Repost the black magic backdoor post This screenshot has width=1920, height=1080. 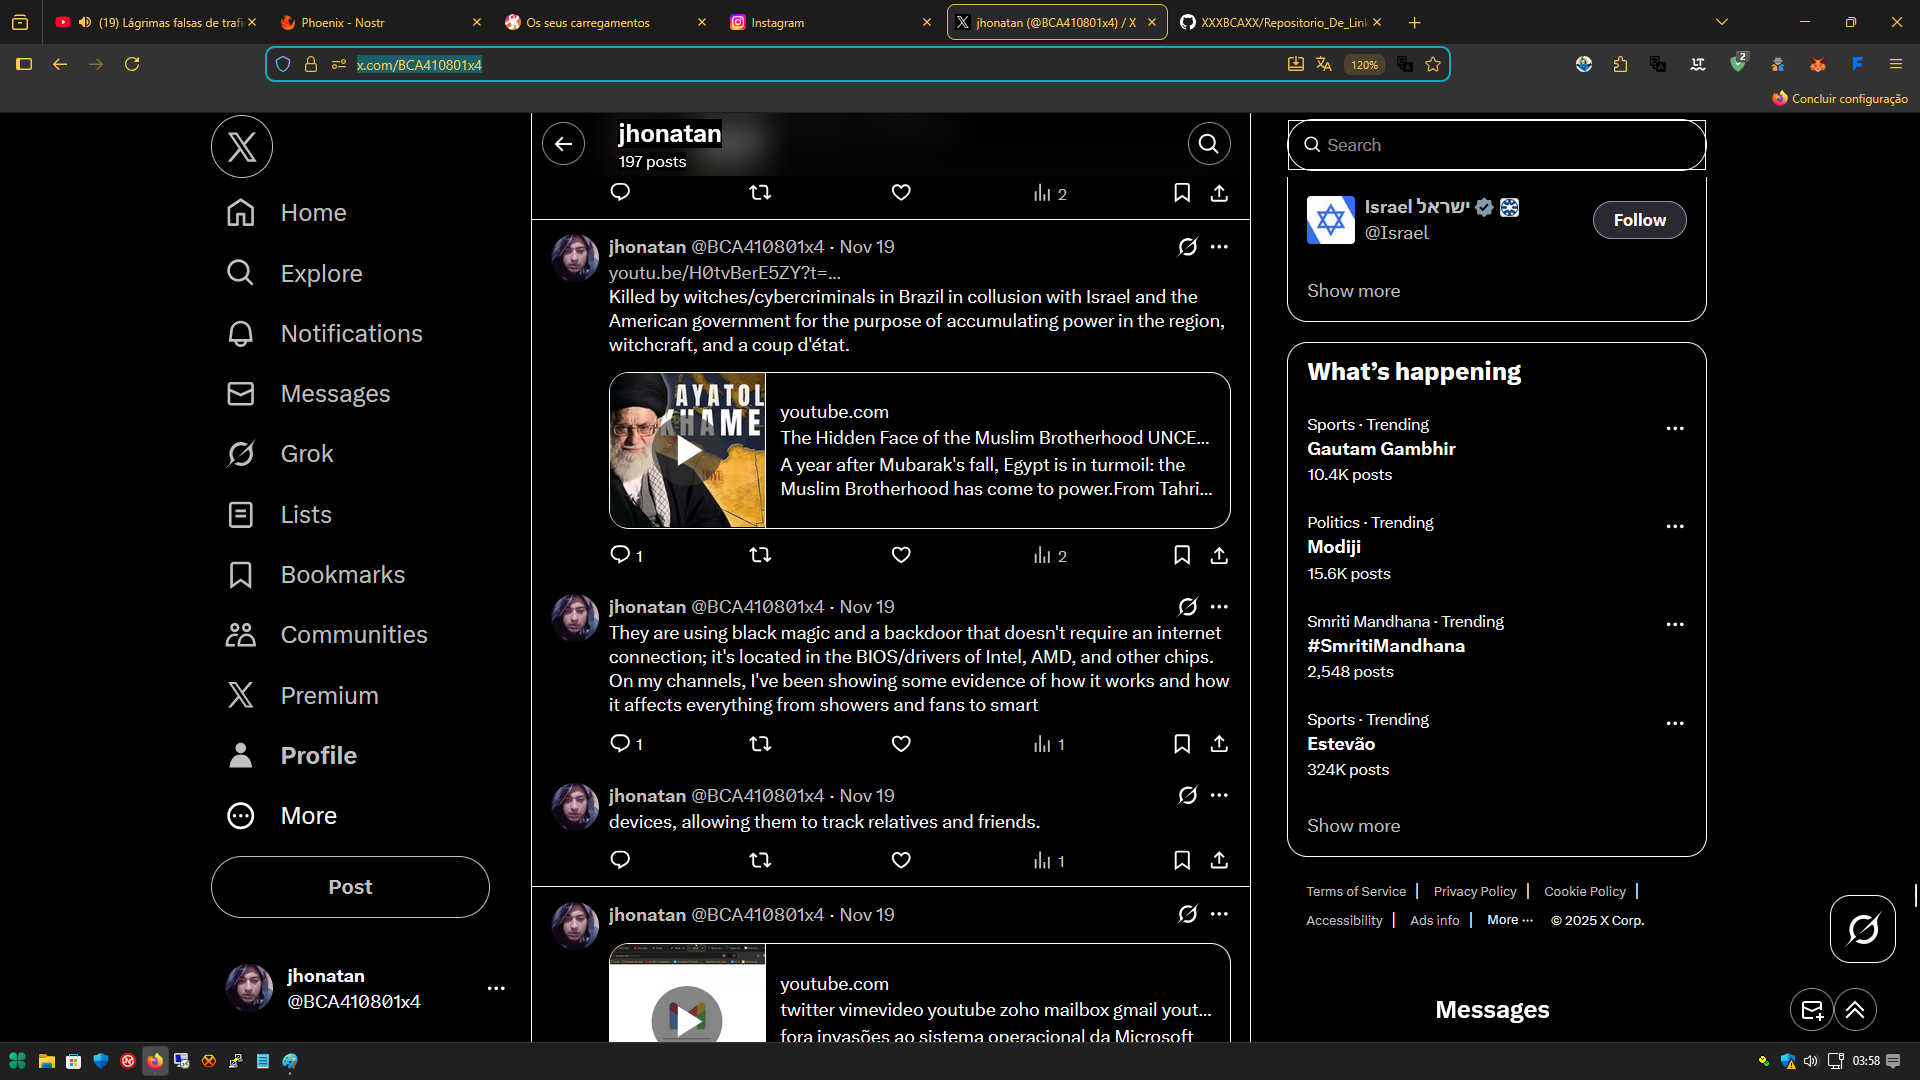(760, 744)
